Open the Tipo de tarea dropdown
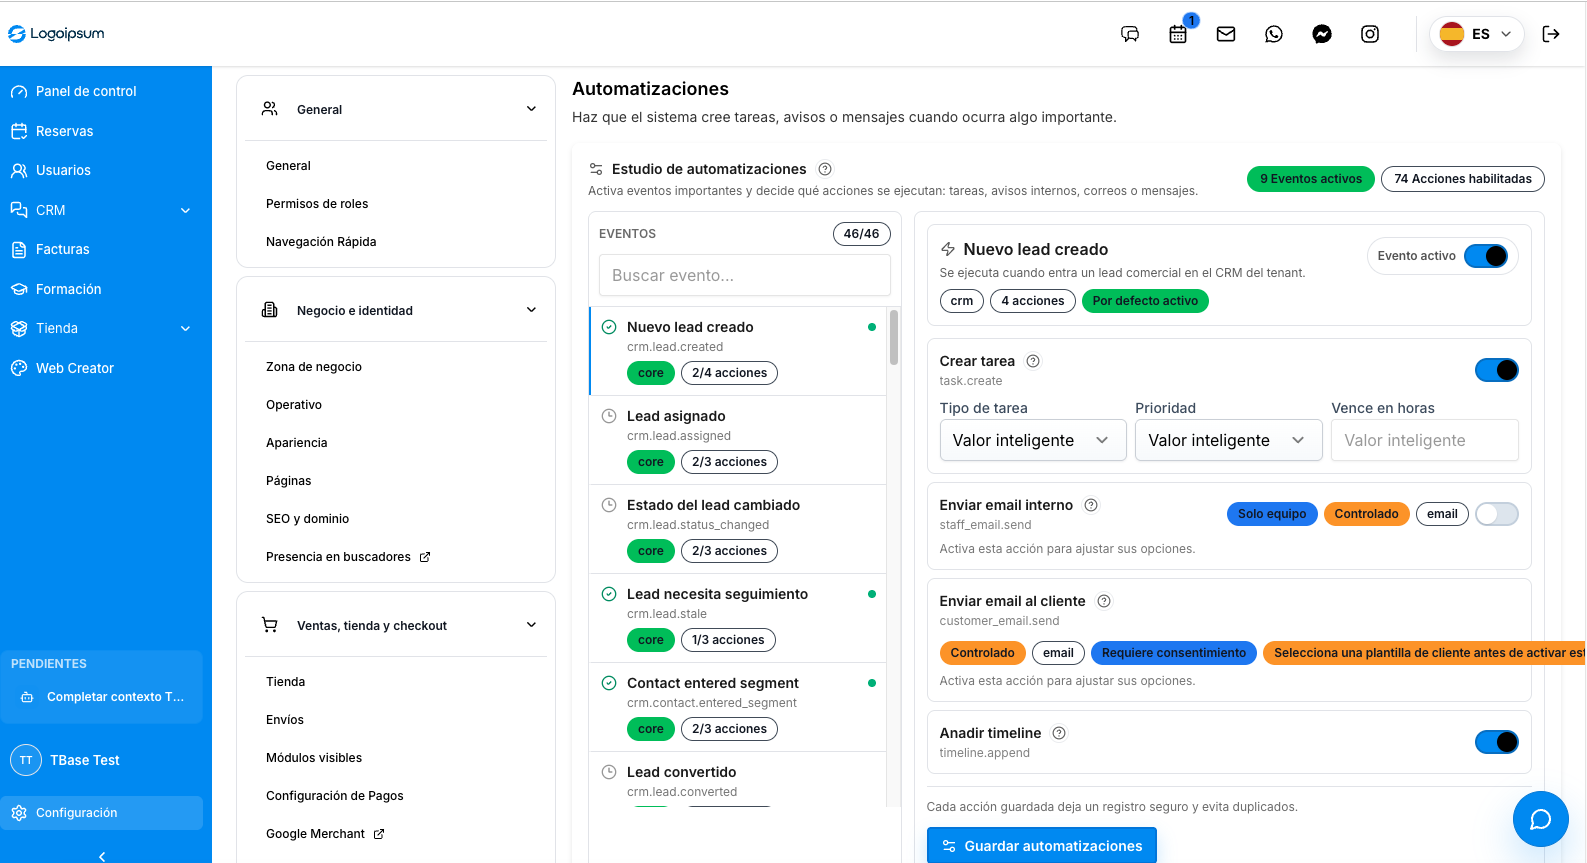Viewport: 1587px width, 863px height. [1033, 440]
